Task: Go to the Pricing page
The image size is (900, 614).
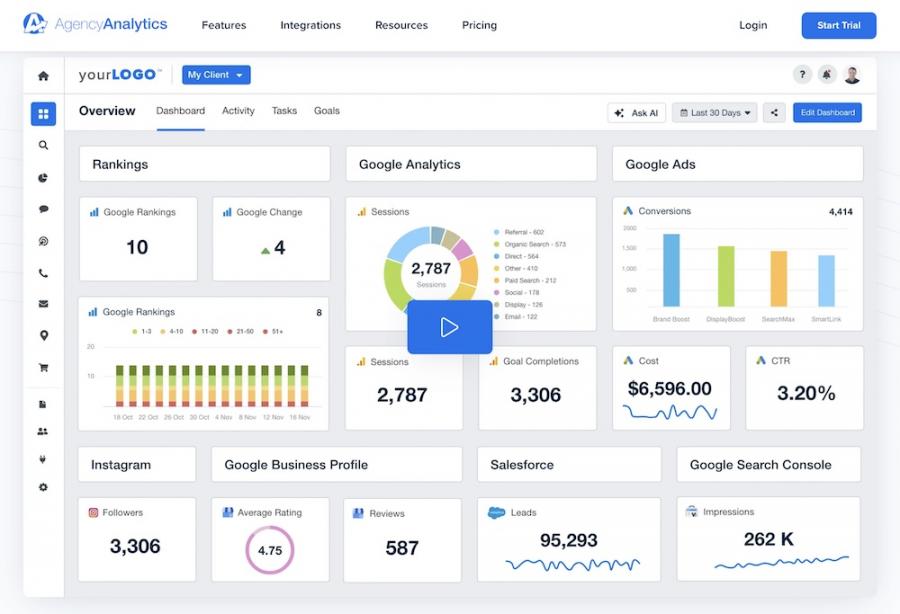Action: [479, 25]
